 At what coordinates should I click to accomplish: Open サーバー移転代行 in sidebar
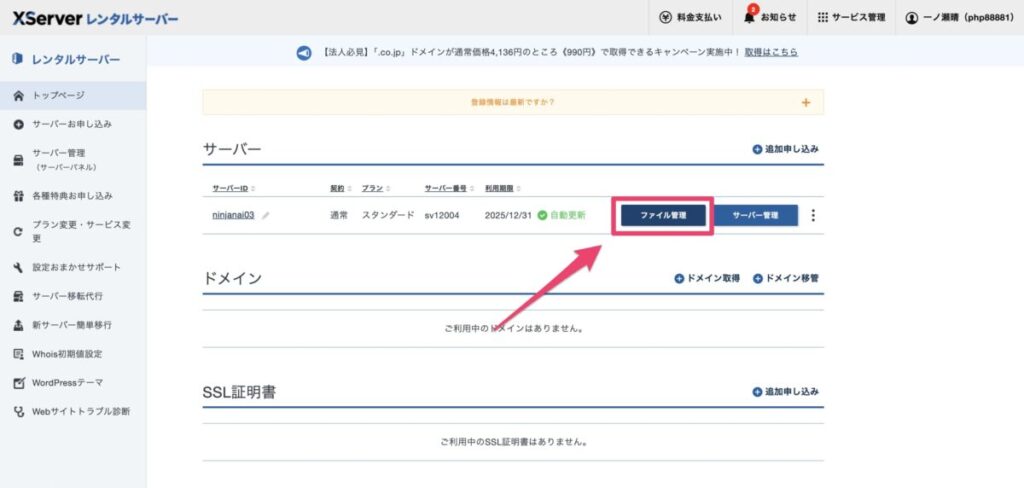click(73, 297)
